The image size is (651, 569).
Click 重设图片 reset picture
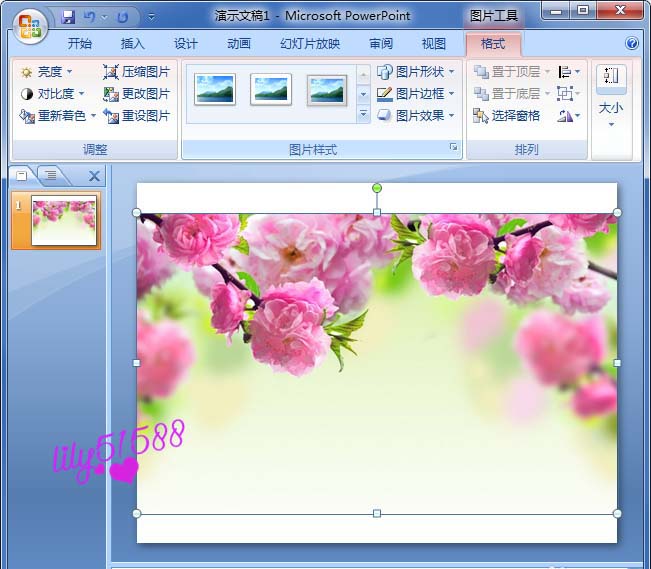click(137, 116)
